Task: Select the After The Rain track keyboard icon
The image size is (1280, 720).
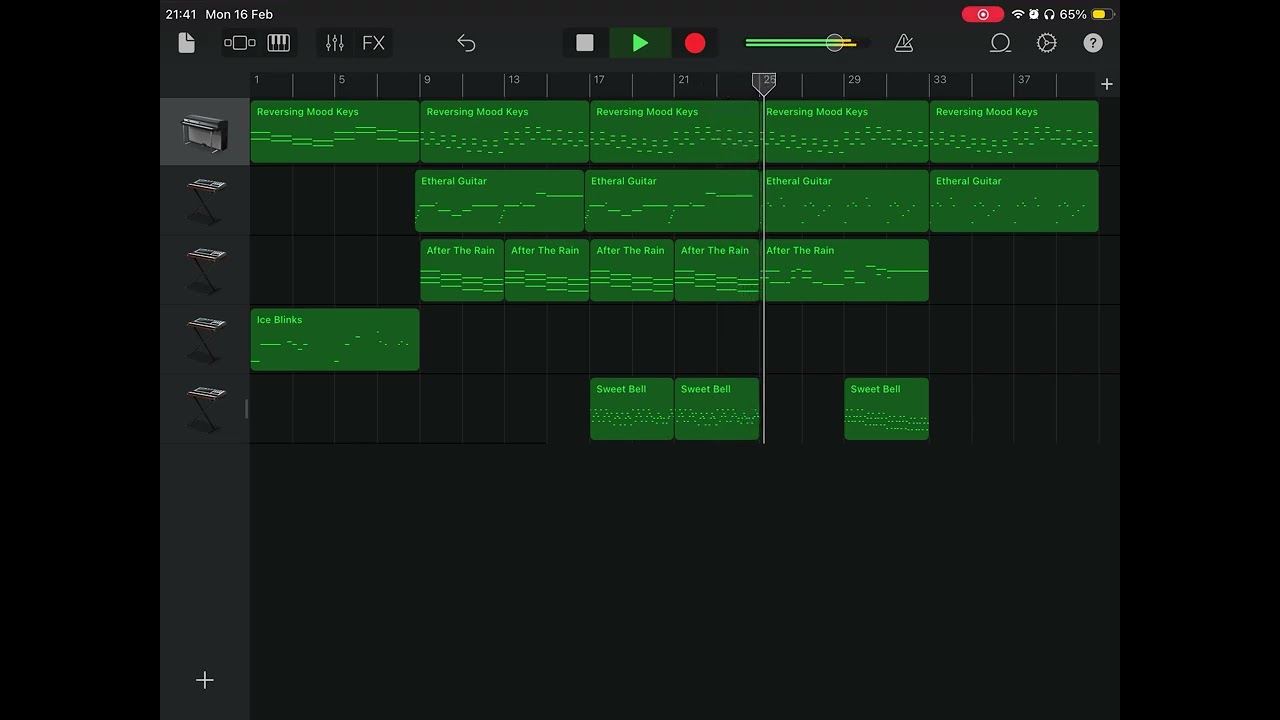Action: (x=205, y=270)
